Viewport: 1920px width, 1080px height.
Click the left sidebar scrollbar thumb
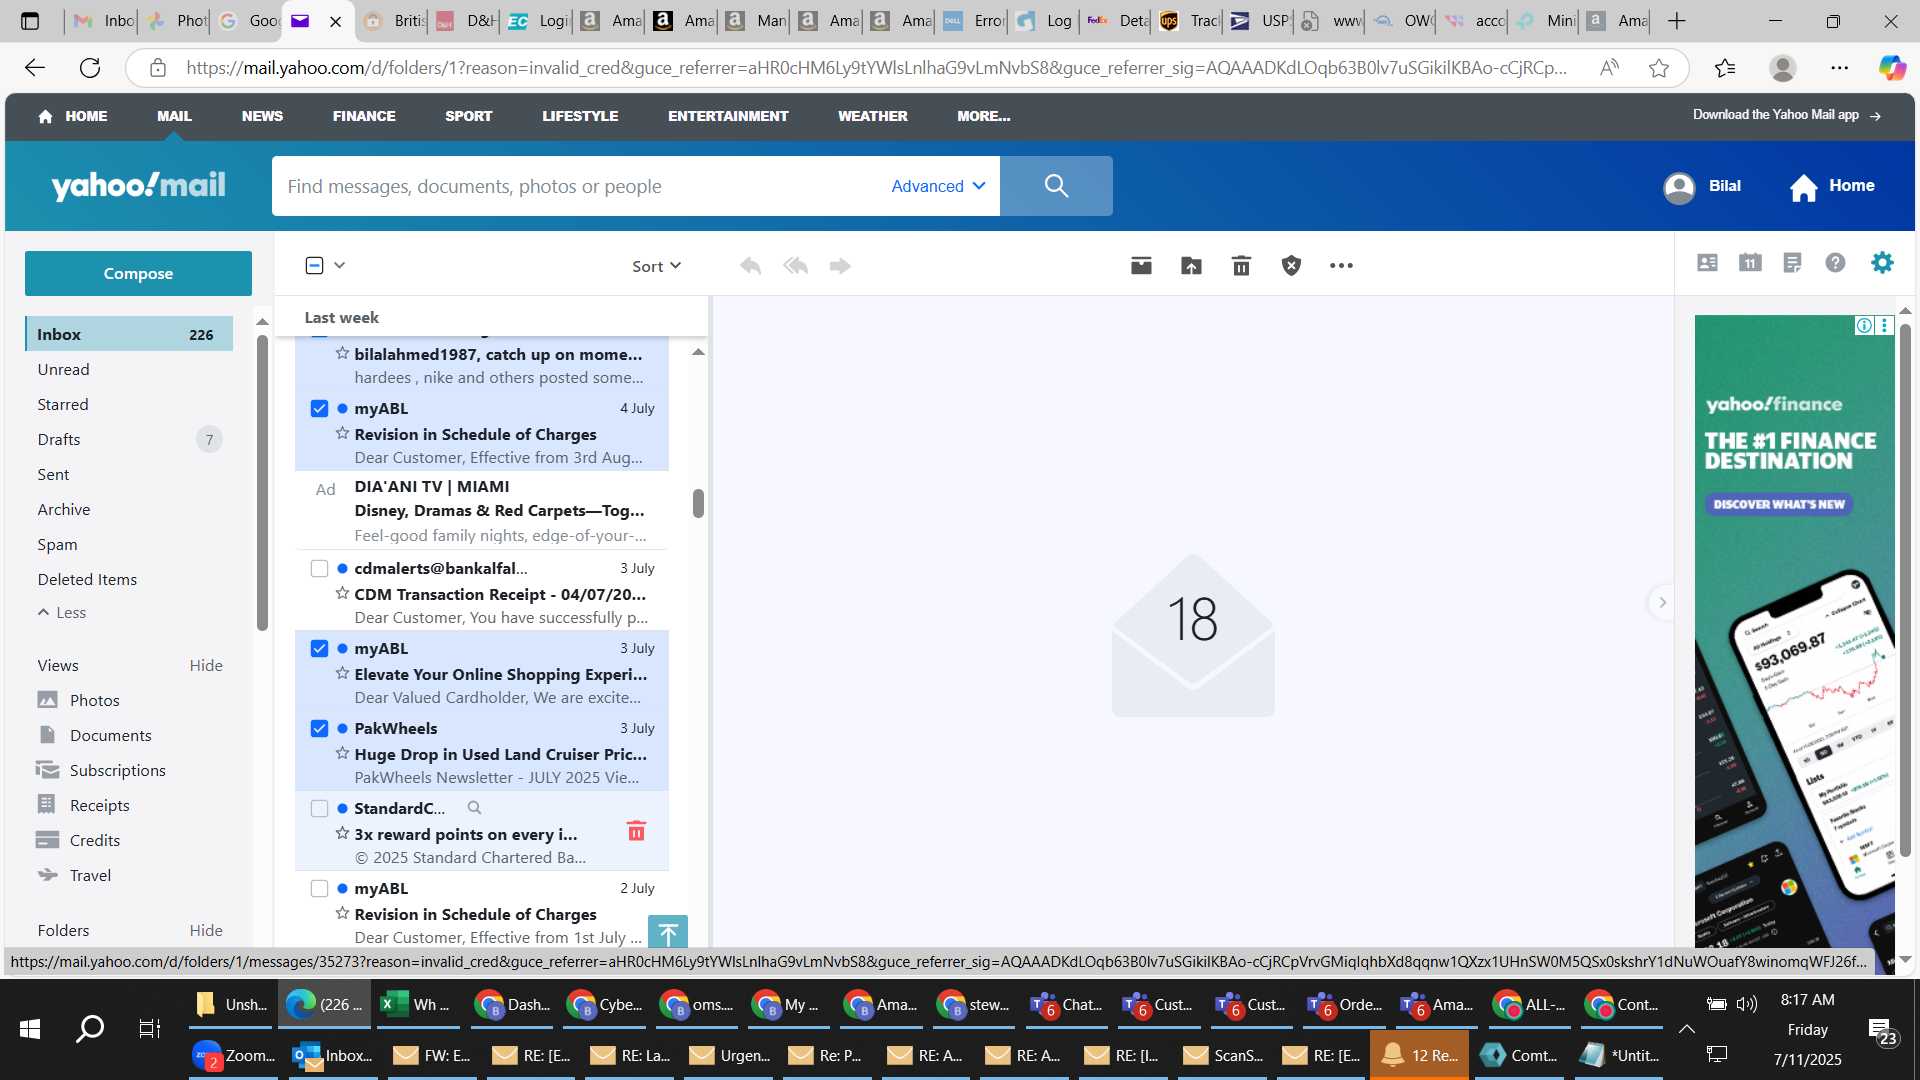click(262, 483)
